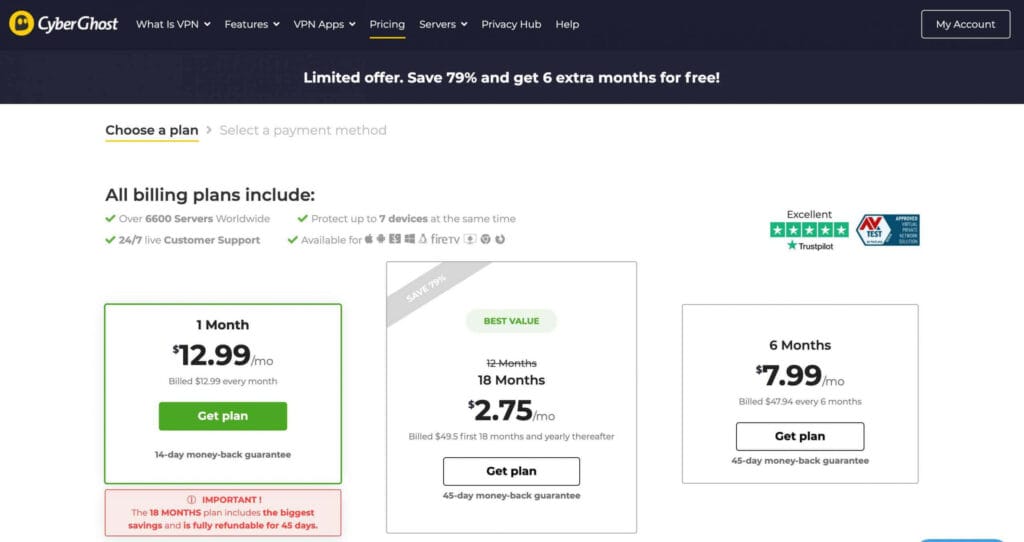Expand the Features dropdown
Screen dimensions: 1024x542
252,24
